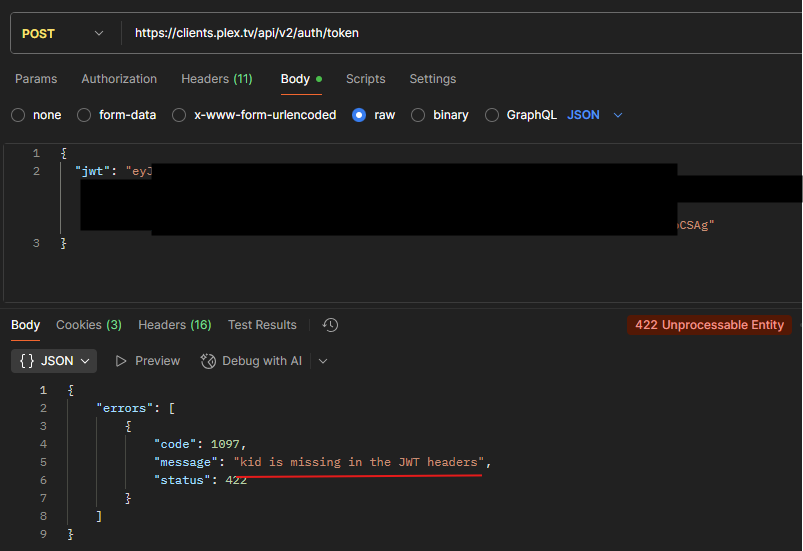Click the "message" key in response
Screen dimensions: 803x551
click(x=186, y=462)
